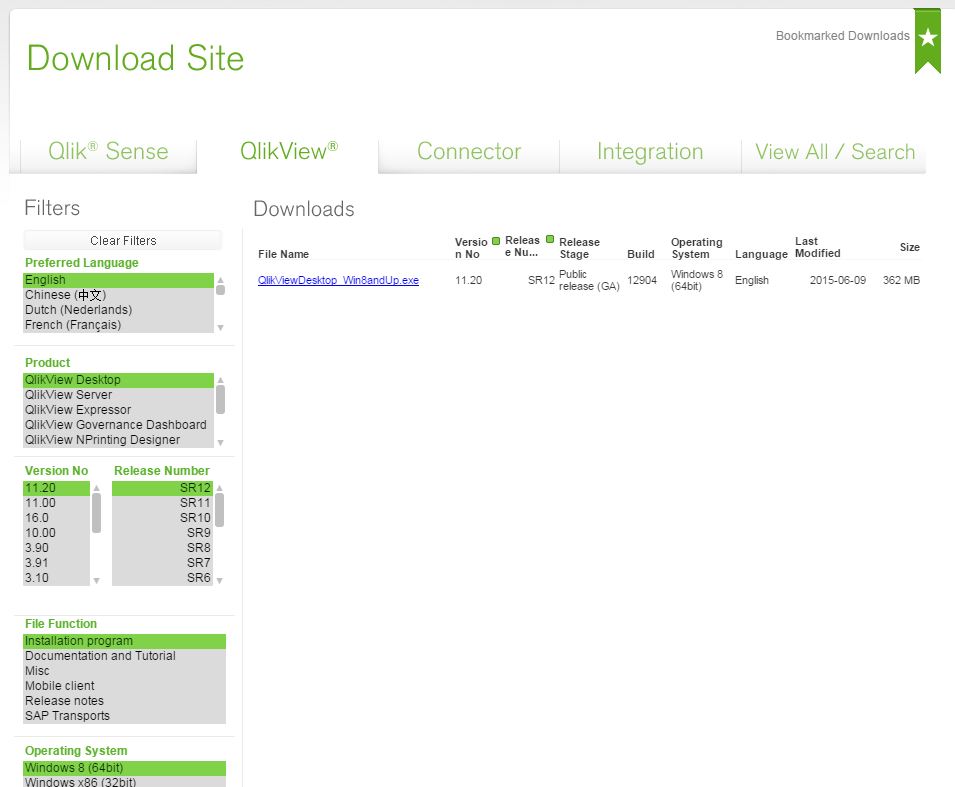The height and width of the screenshot is (787, 955).
Task: Select Windows x86 (32bit) operating system
Action: [x=124, y=782]
